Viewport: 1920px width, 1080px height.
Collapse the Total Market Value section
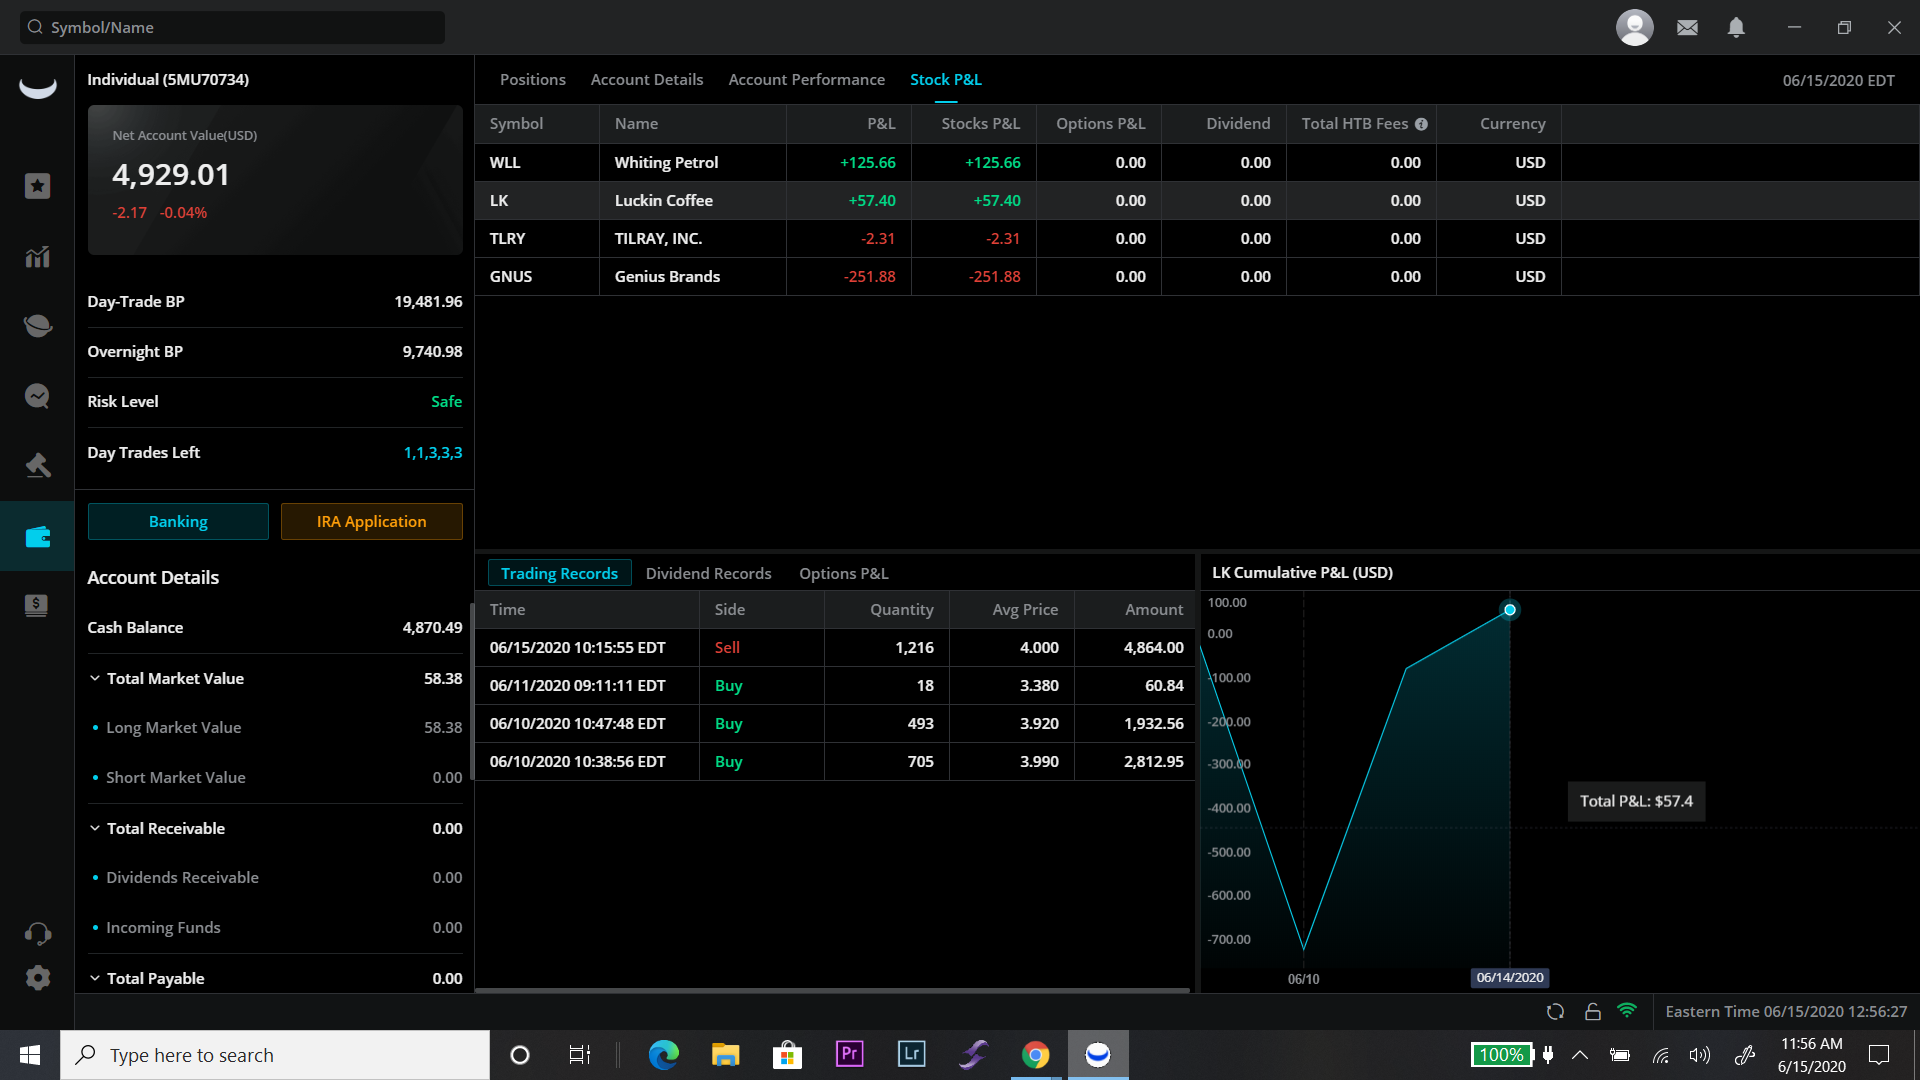(95, 678)
